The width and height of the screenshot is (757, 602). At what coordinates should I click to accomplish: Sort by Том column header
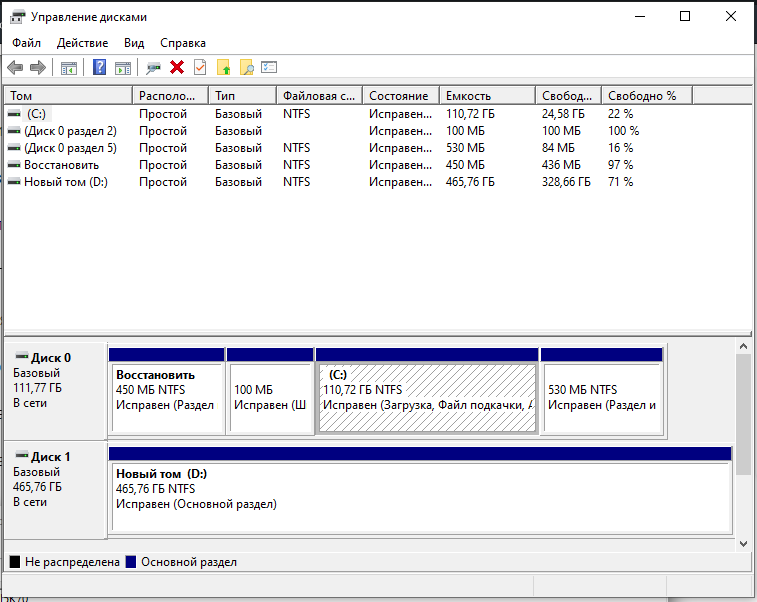(x=68, y=96)
